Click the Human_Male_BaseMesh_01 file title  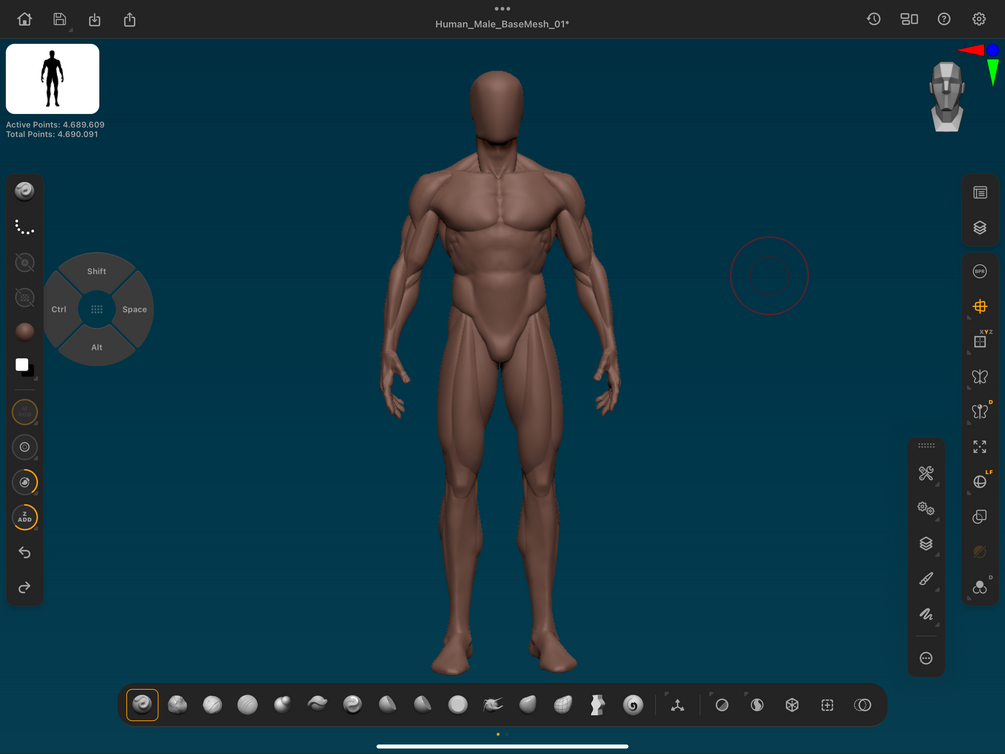coord(502,24)
